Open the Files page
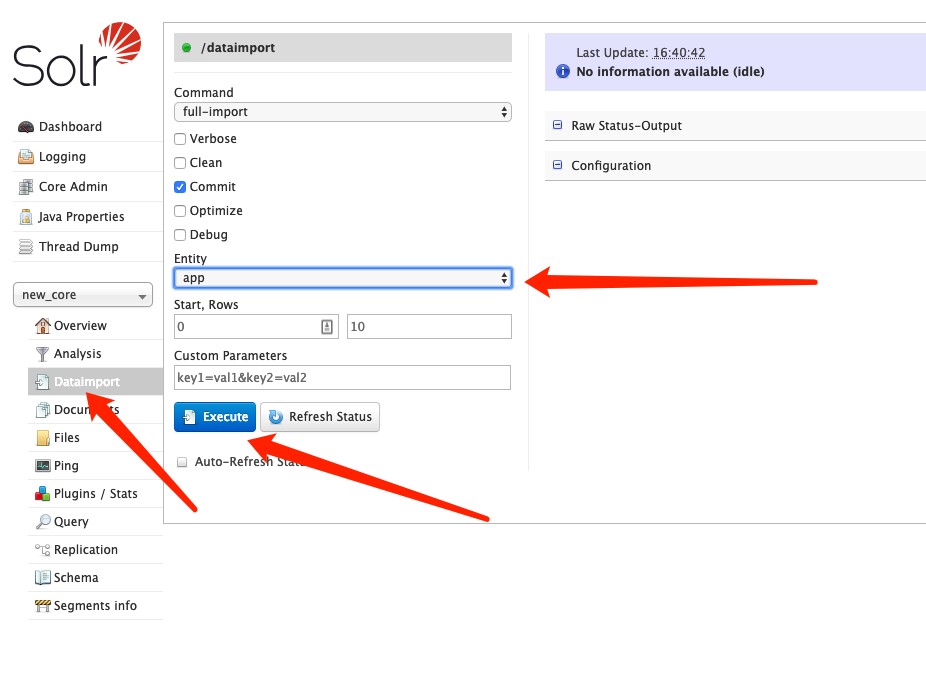926x683 pixels. pos(67,438)
